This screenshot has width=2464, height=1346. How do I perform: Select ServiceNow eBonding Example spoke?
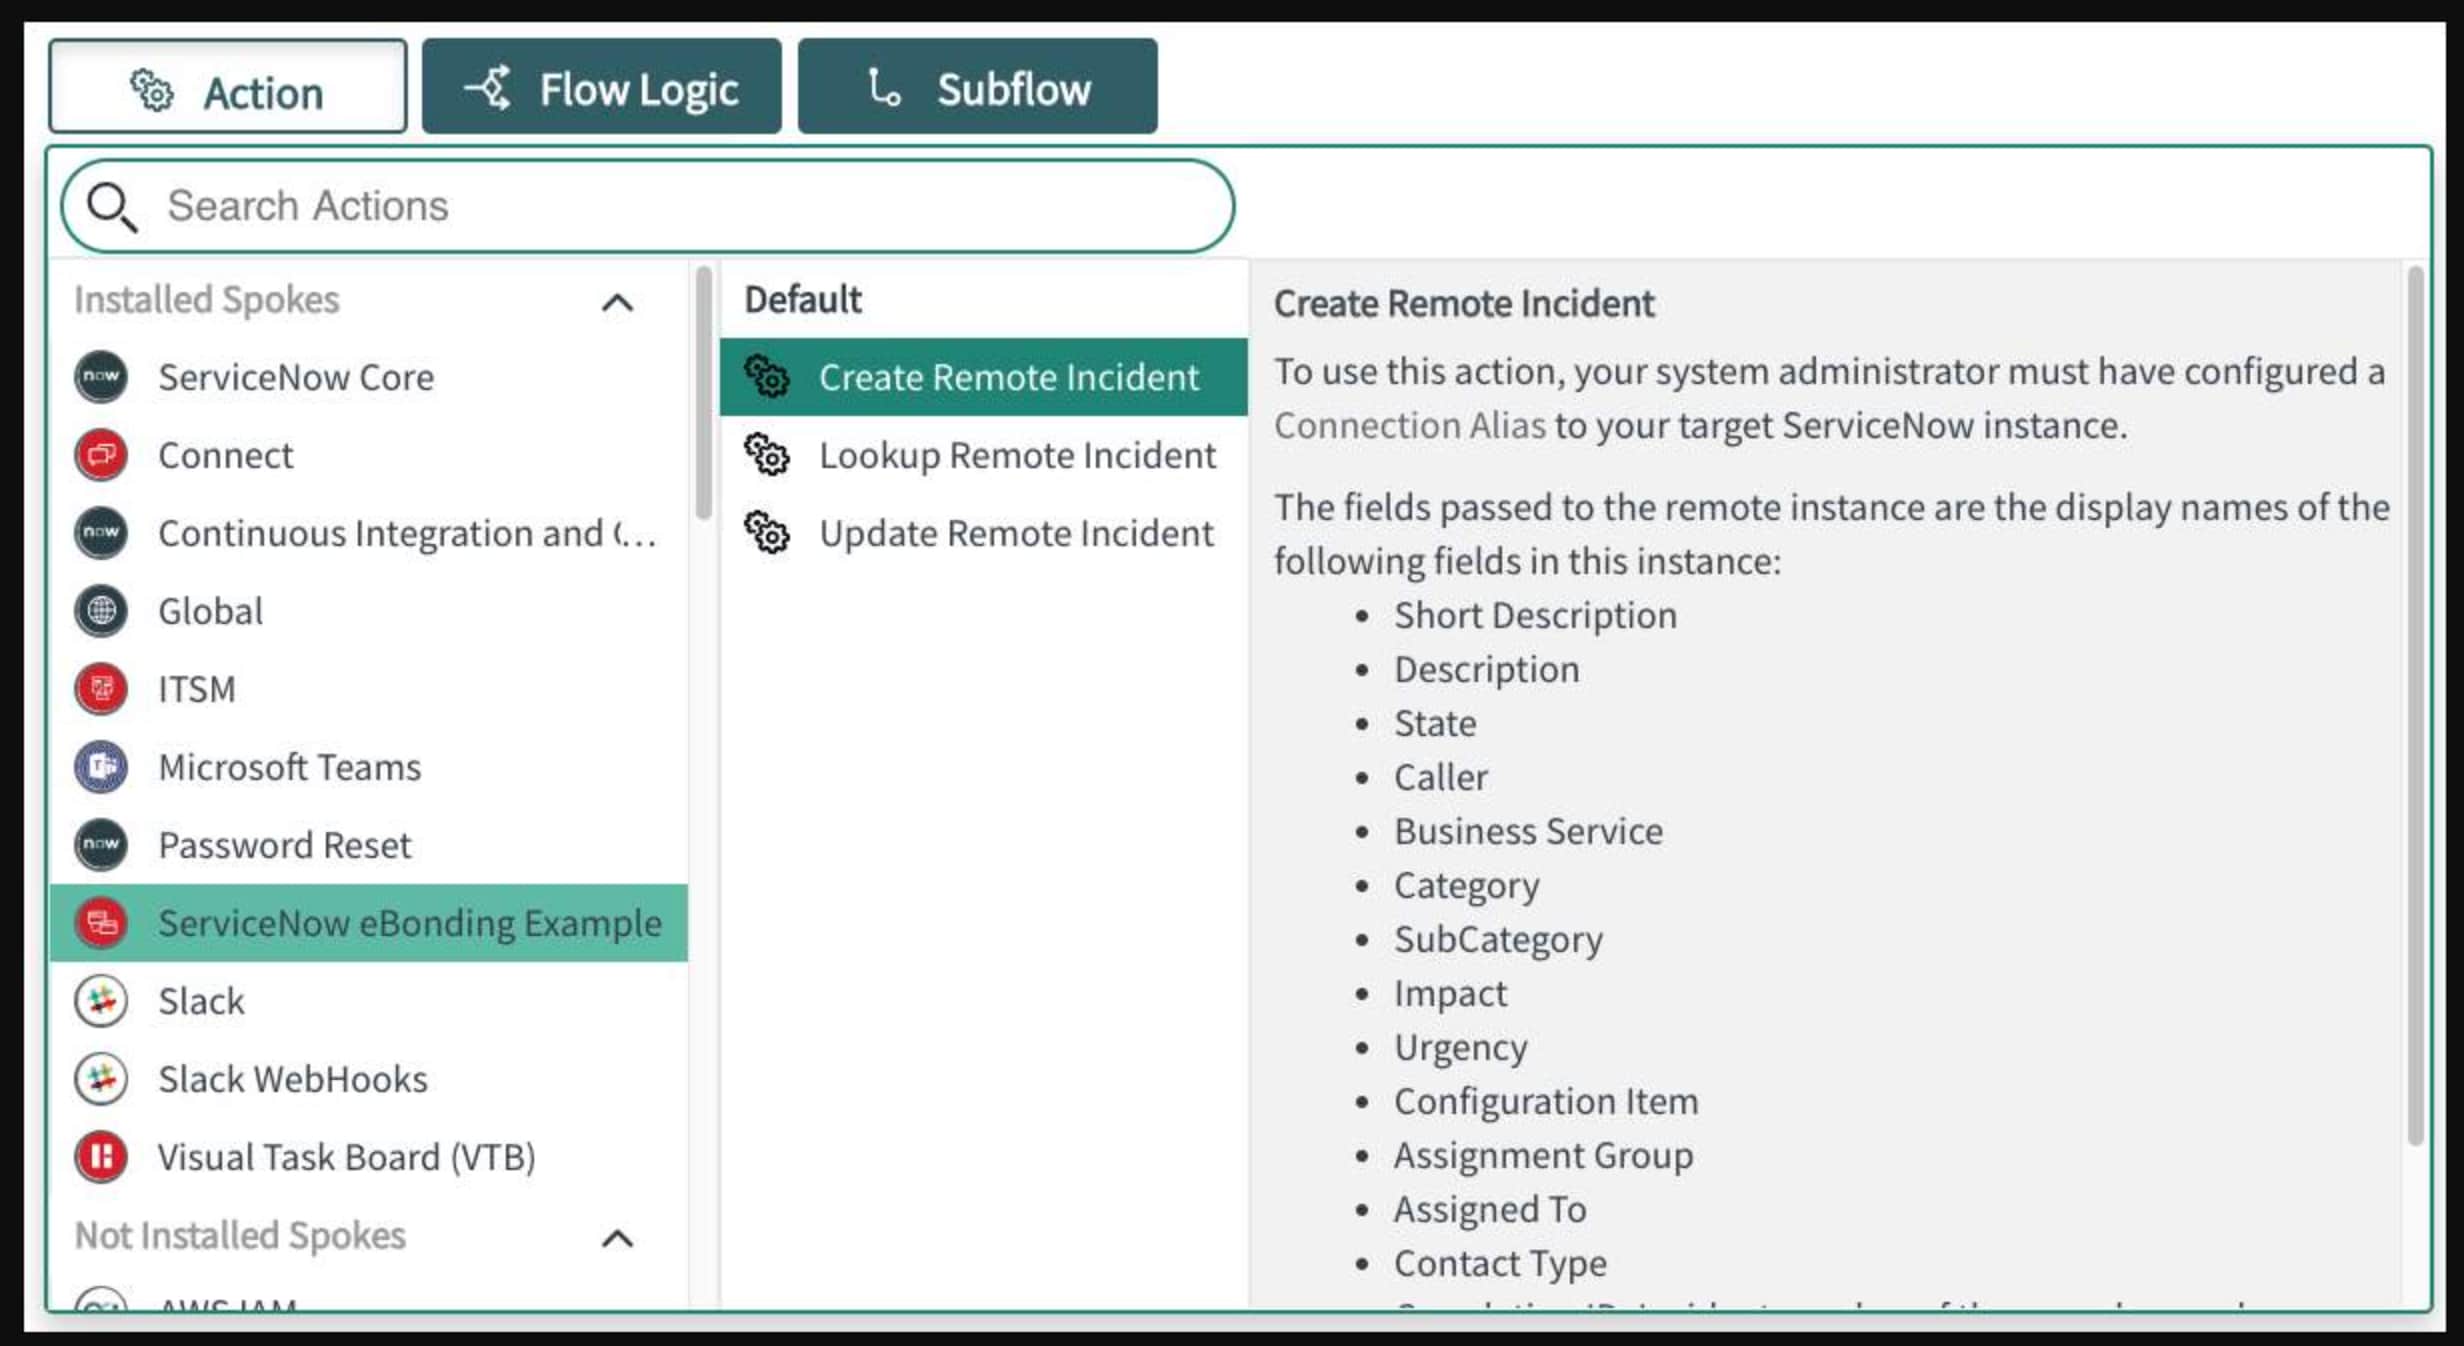tap(369, 923)
